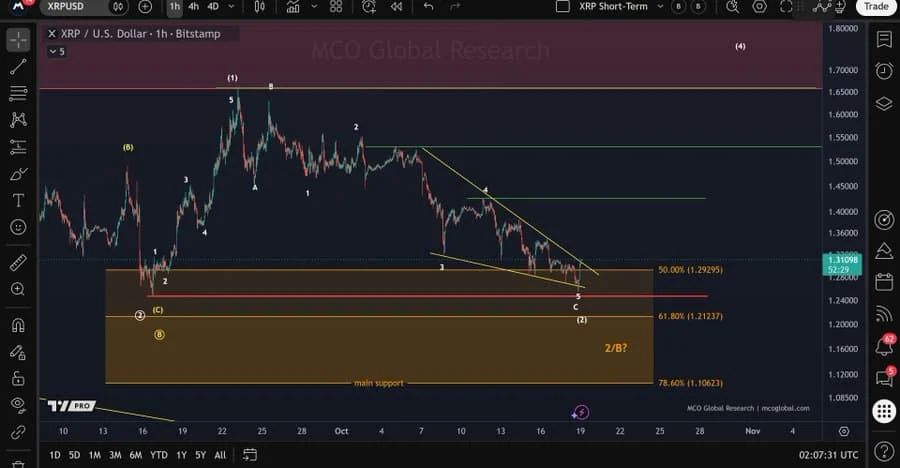This screenshot has width=900, height=468.
Task: Switch to the 1h timeframe
Action: pos(174,6)
